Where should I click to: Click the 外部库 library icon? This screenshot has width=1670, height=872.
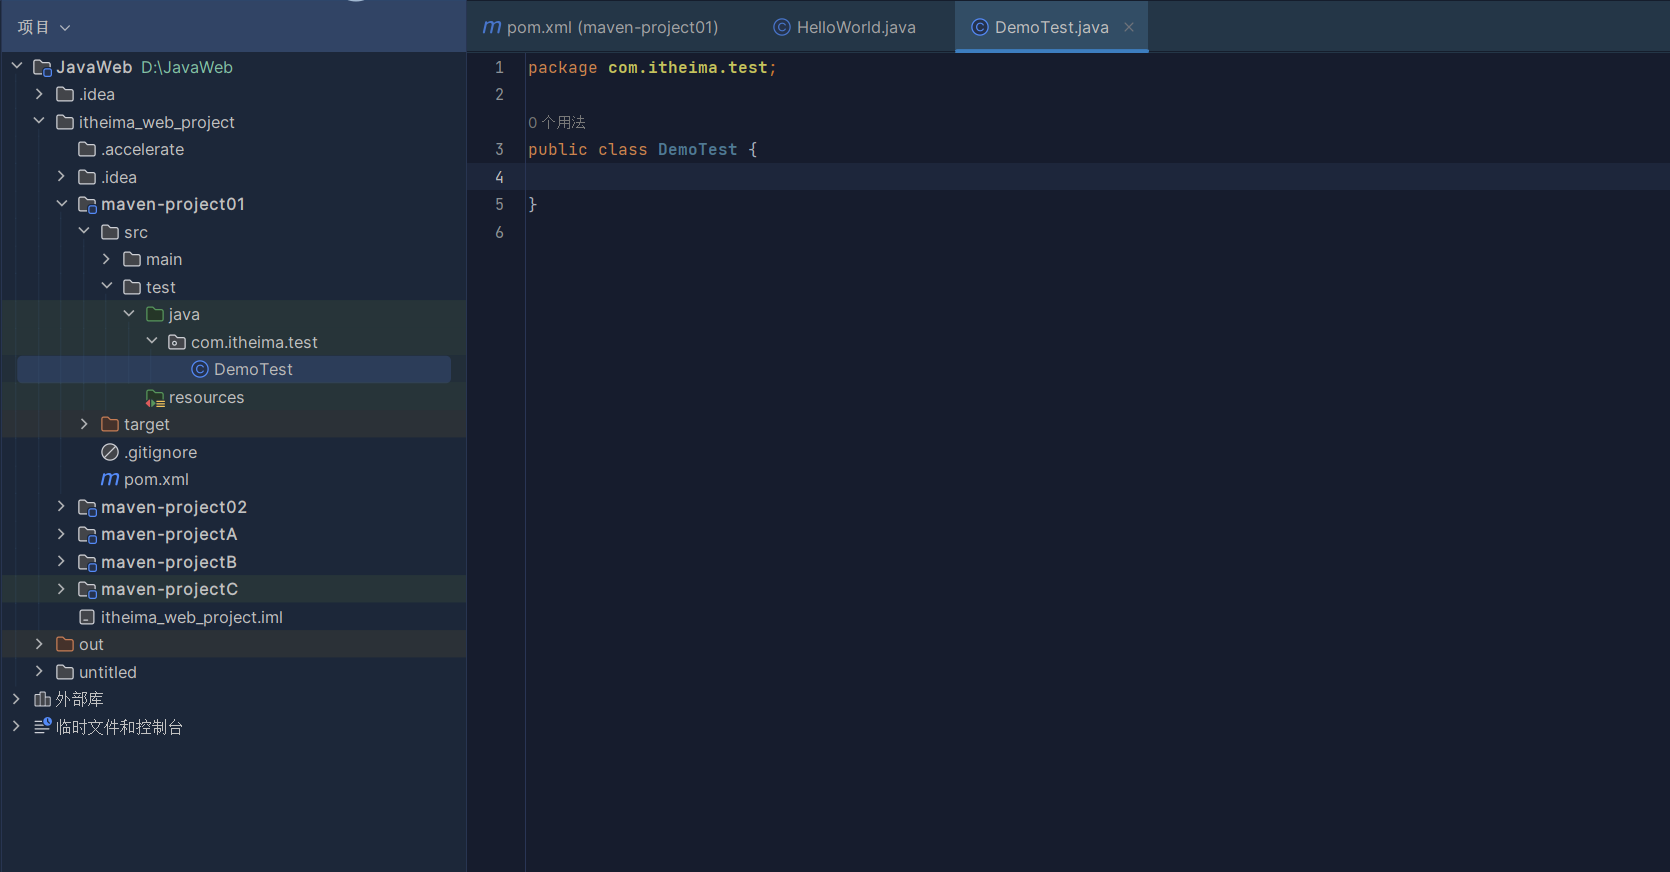[x=42, y=699]
